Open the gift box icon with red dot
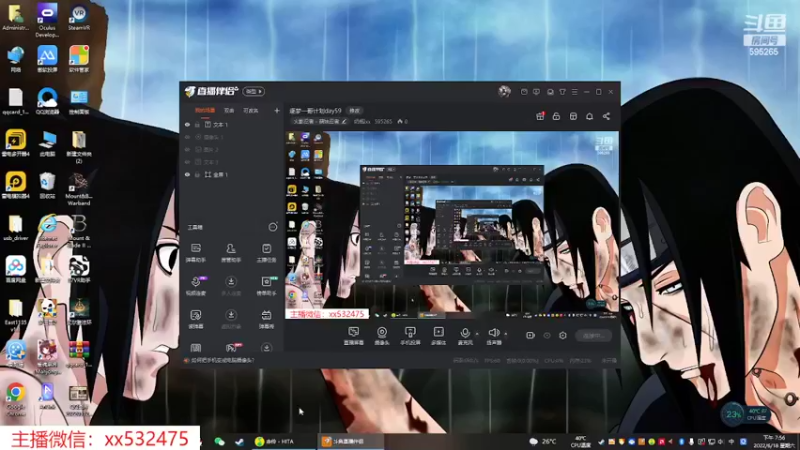The image size is (800, 450). pos(540,116)
